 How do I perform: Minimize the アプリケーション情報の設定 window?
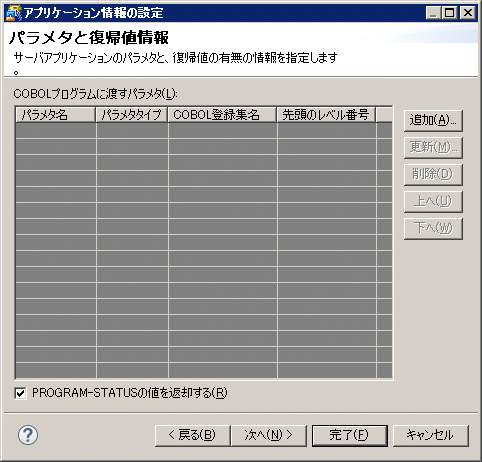[x=433, y=13]
